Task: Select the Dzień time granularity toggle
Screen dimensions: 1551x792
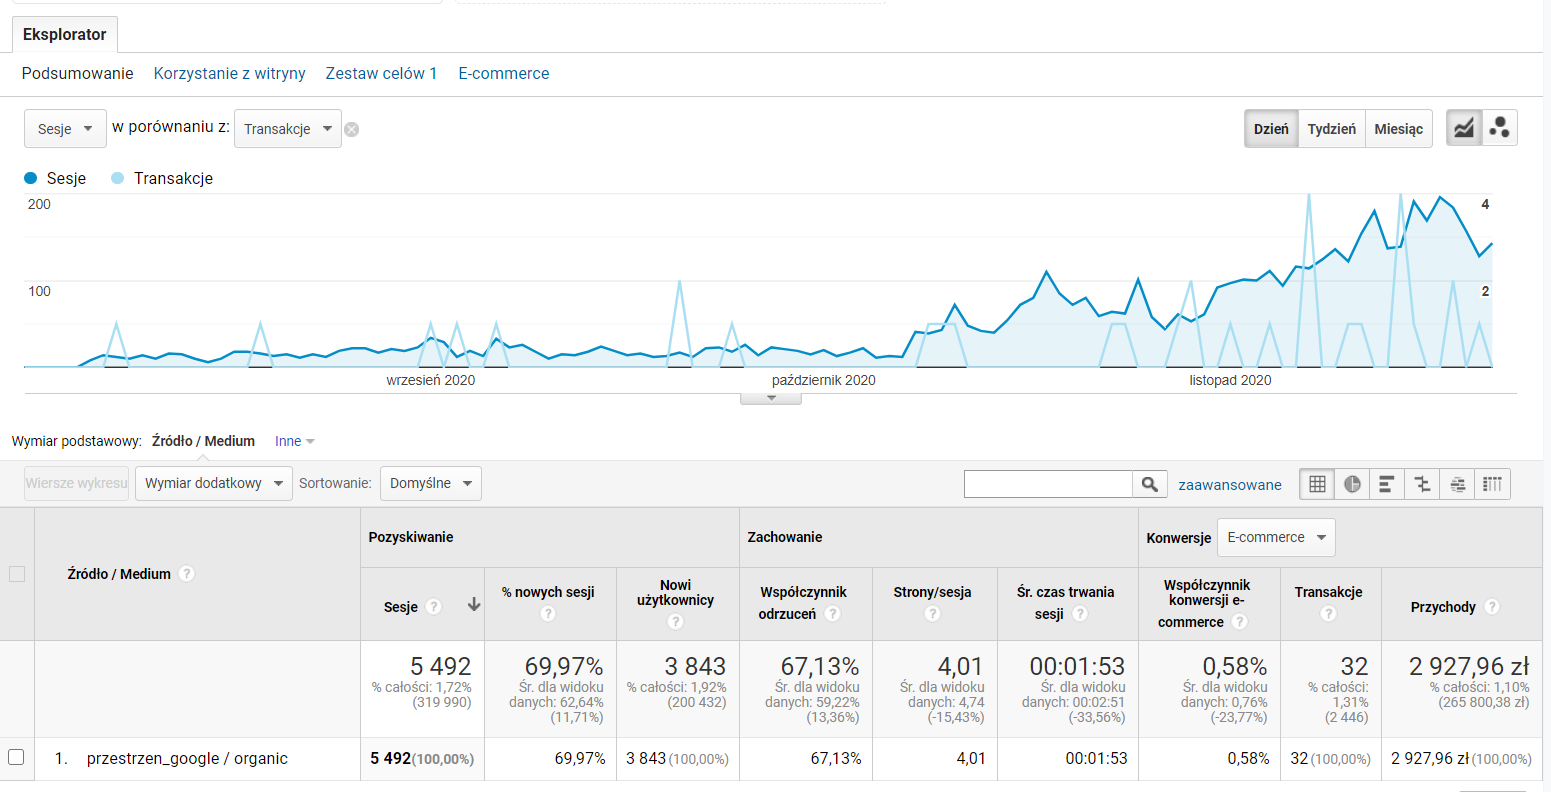Action: (1271, 129)
